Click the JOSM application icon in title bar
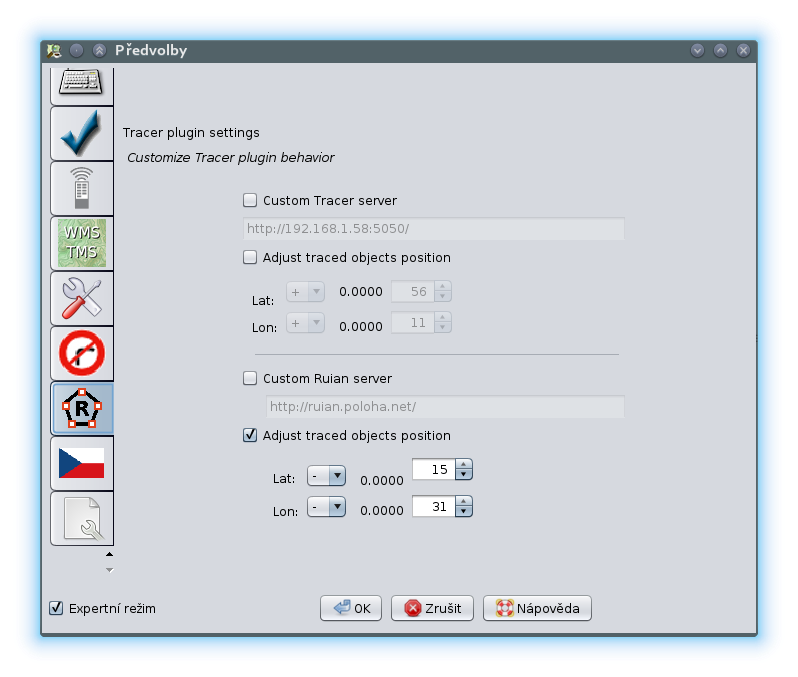 tap(54, 50)
